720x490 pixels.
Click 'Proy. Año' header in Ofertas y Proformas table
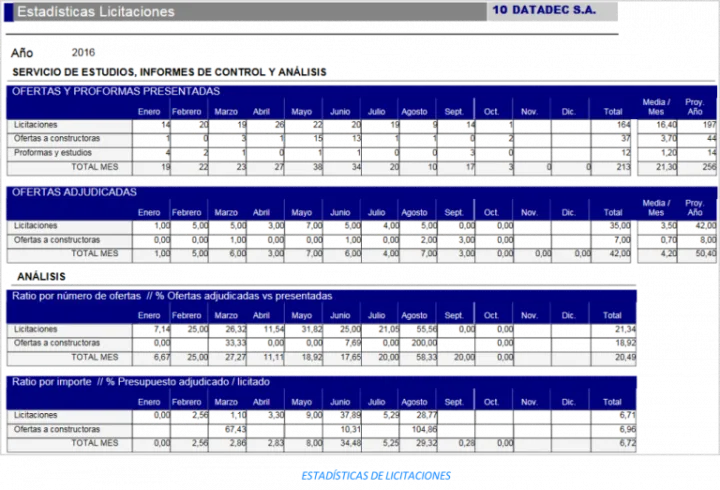point(694,107)
